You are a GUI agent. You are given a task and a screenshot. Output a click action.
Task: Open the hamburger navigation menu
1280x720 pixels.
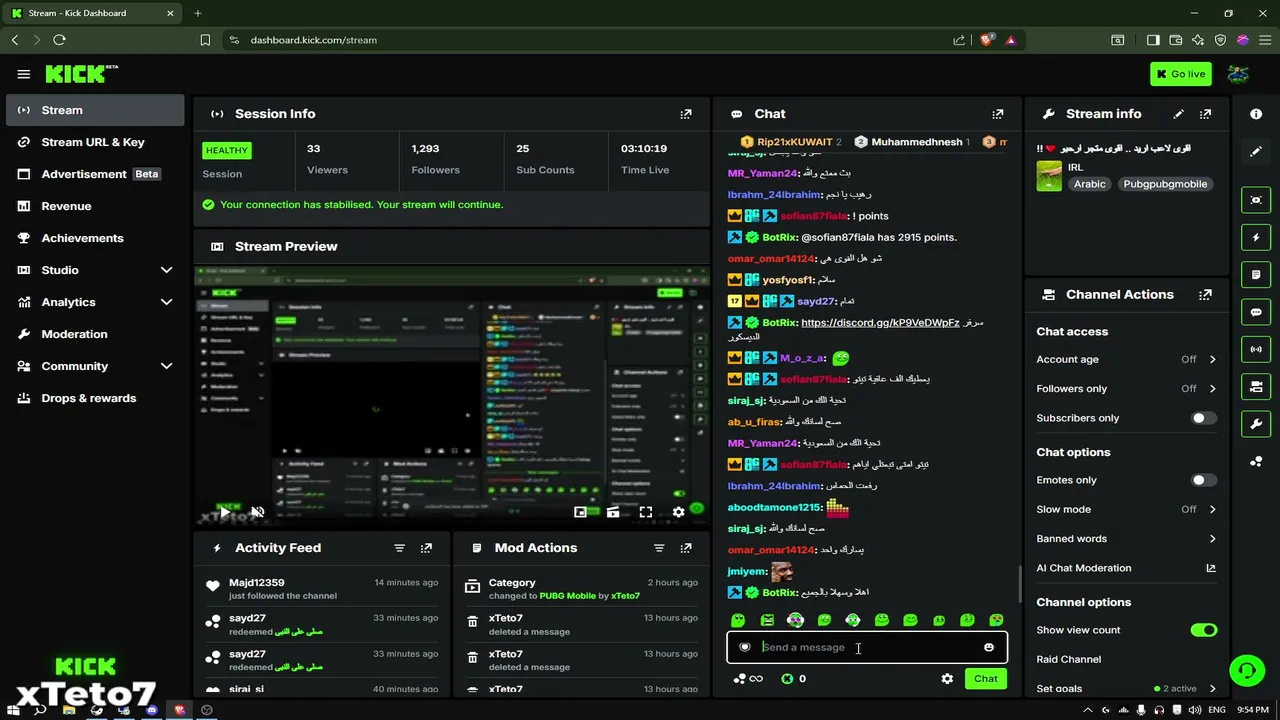pyautogui.click(x=24, y=74)
